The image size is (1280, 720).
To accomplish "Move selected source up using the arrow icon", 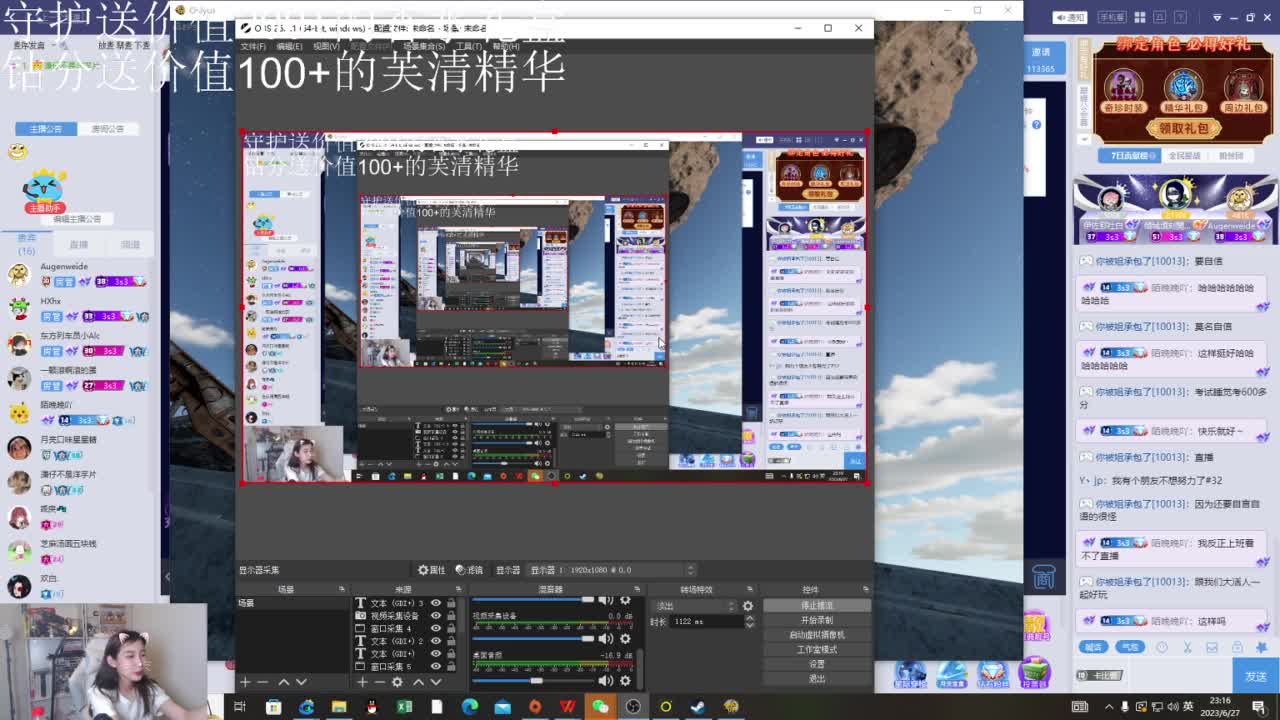I will coord(418,681).
